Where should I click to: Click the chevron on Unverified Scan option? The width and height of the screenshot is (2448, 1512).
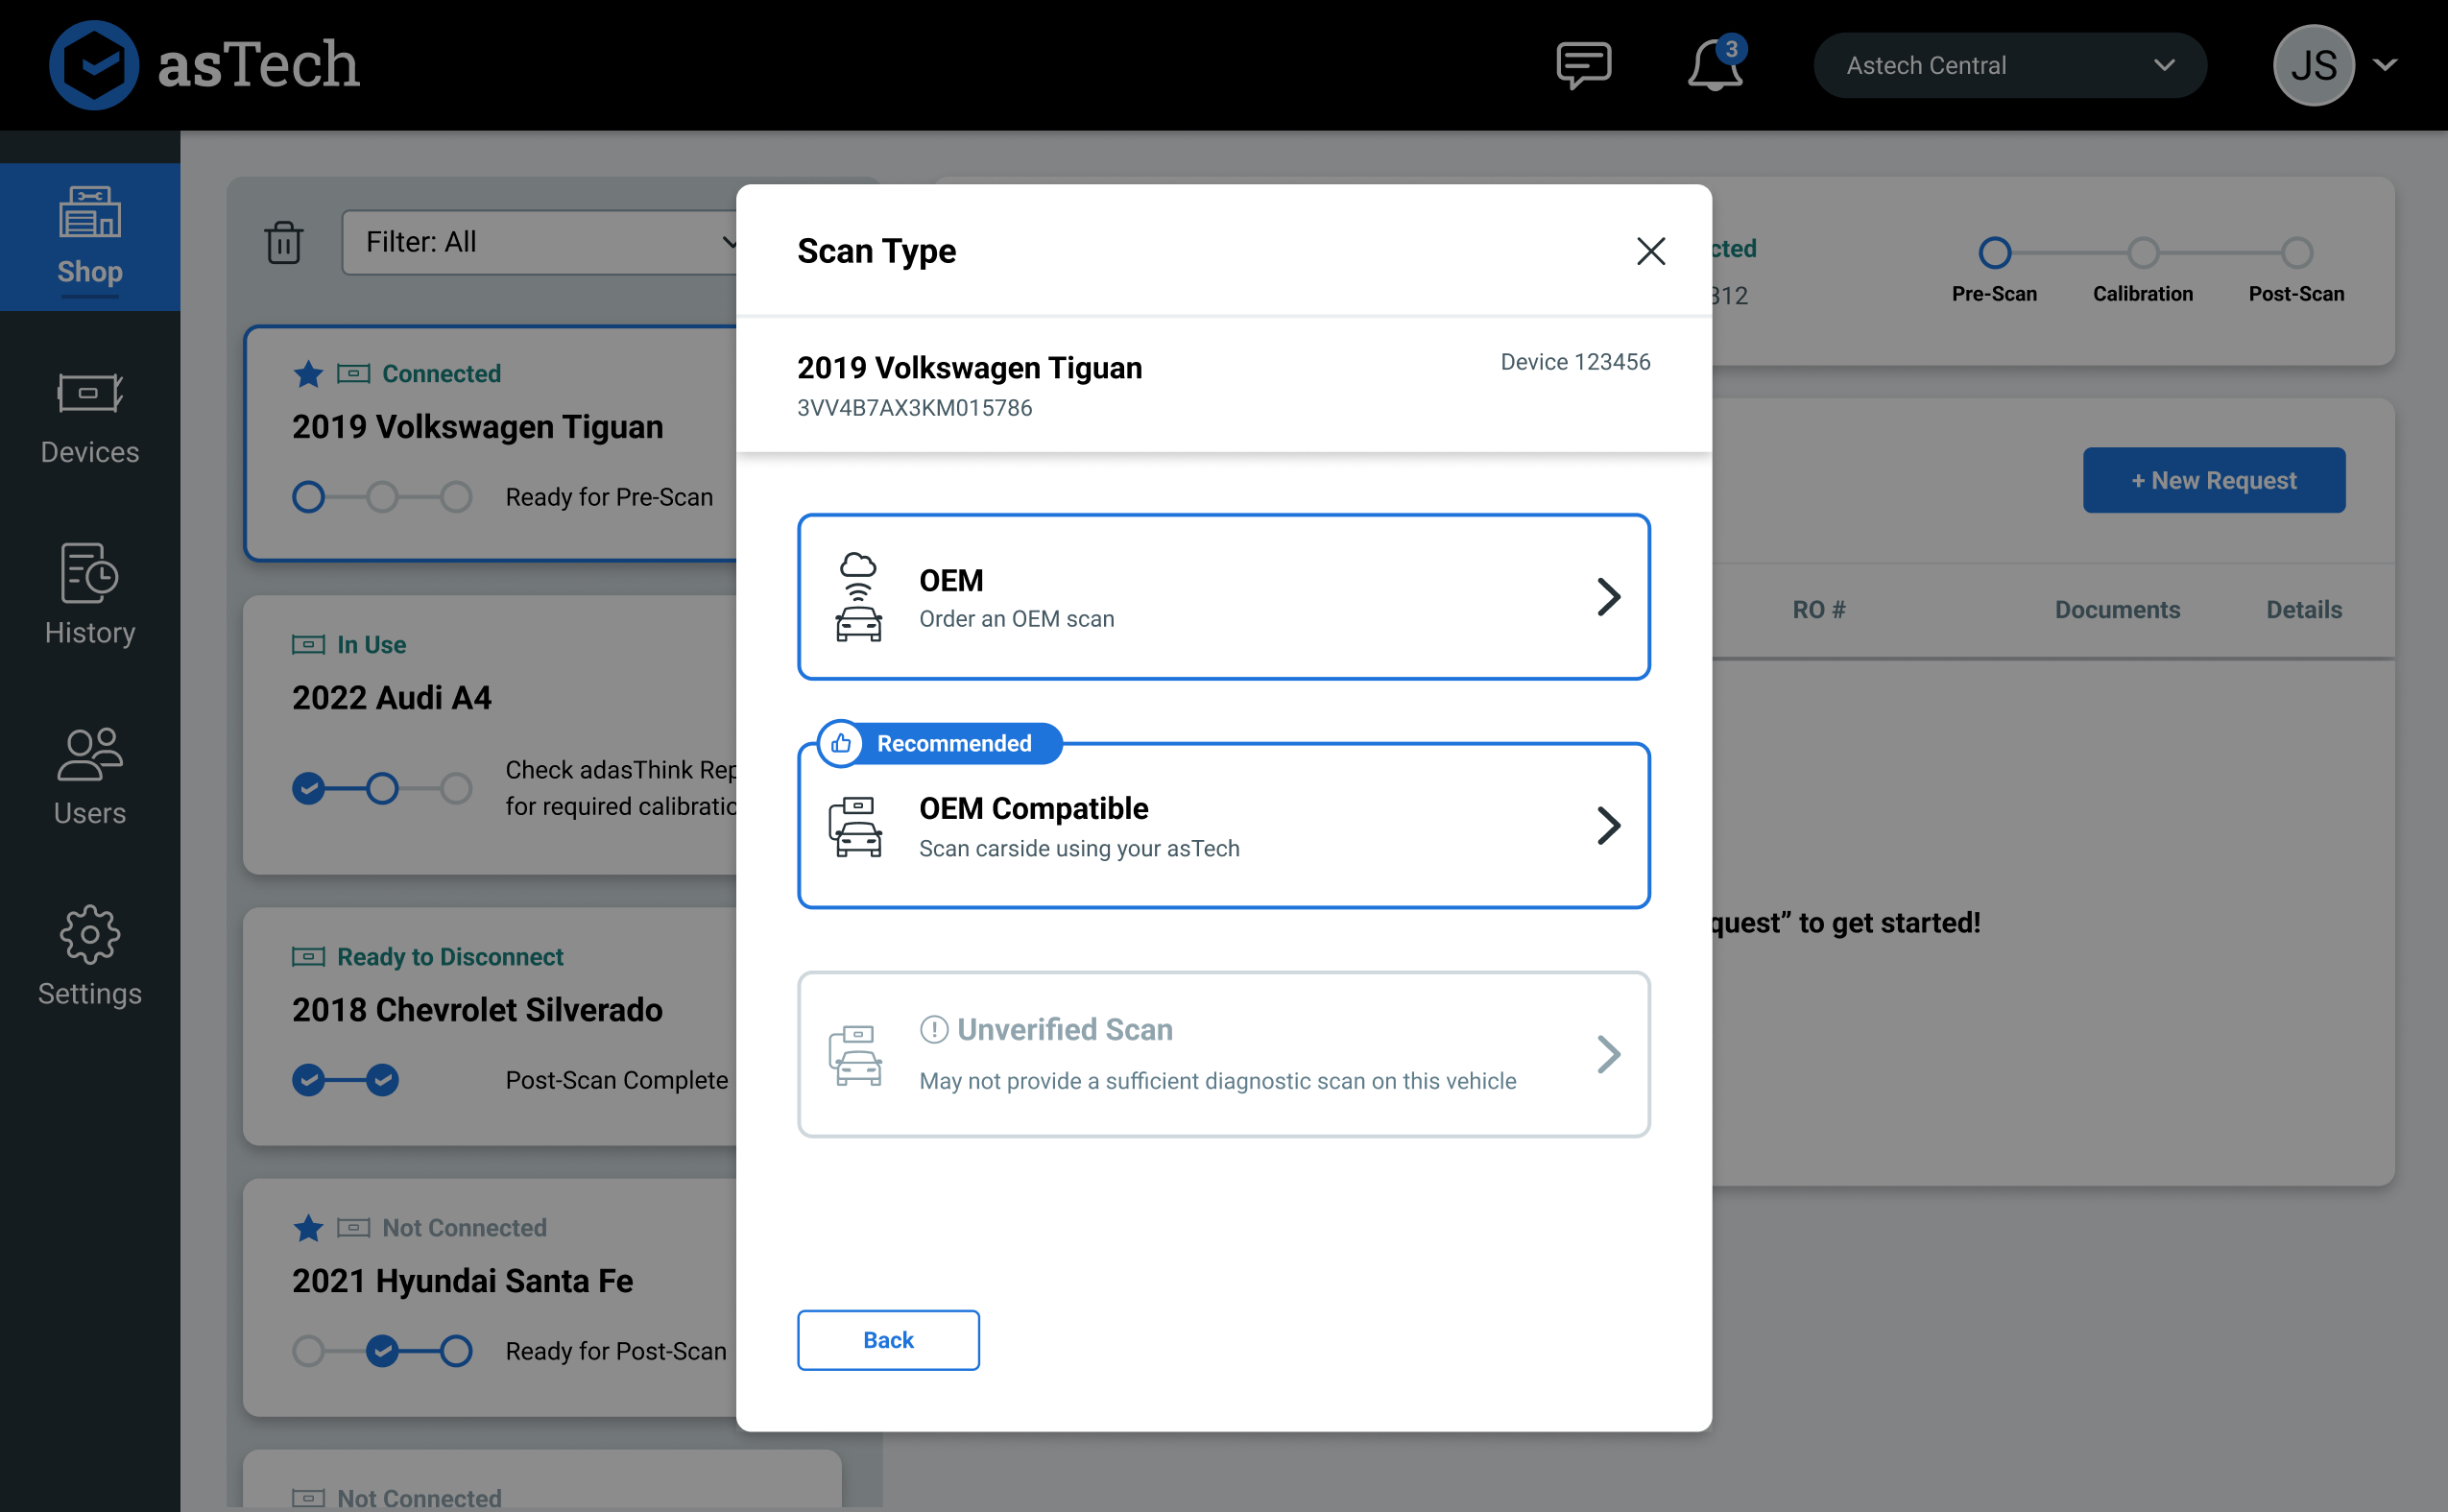pos(1608,1054)
